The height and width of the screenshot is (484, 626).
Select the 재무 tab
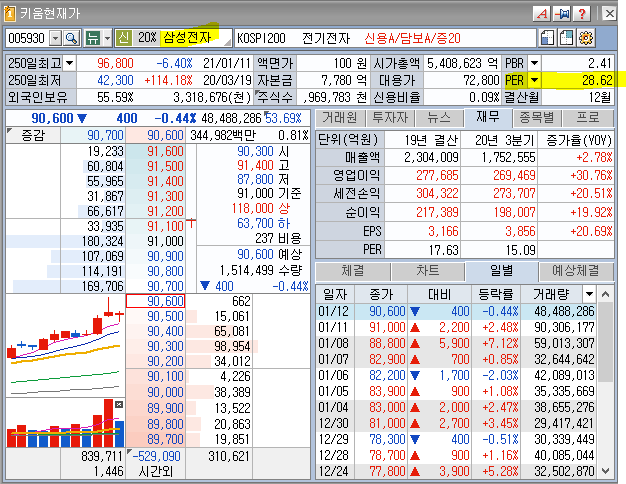point(488,117)
